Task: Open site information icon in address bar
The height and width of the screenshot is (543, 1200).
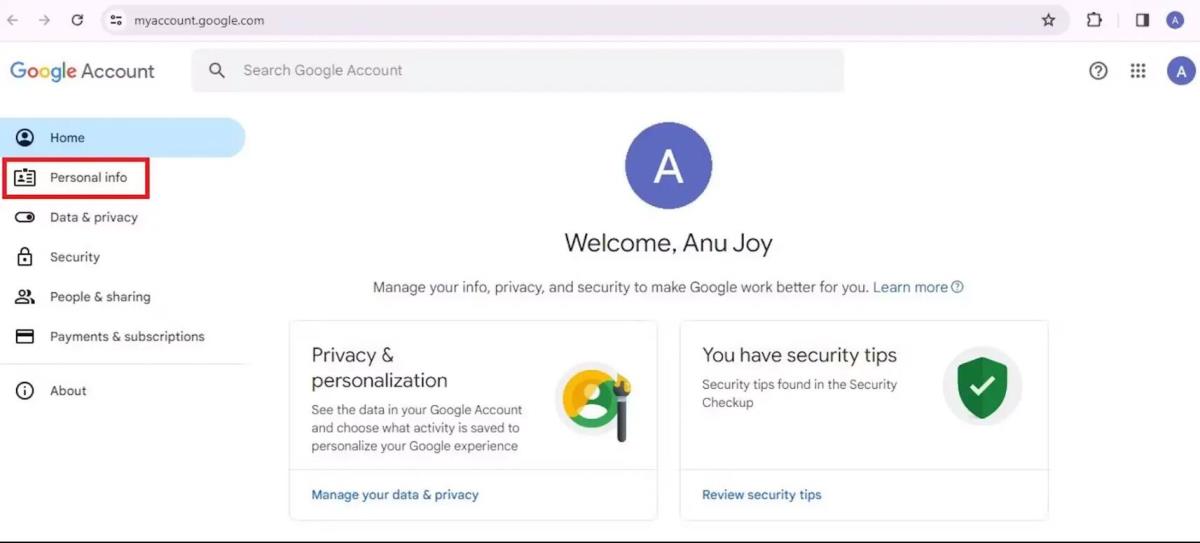Action: (116, 20)
